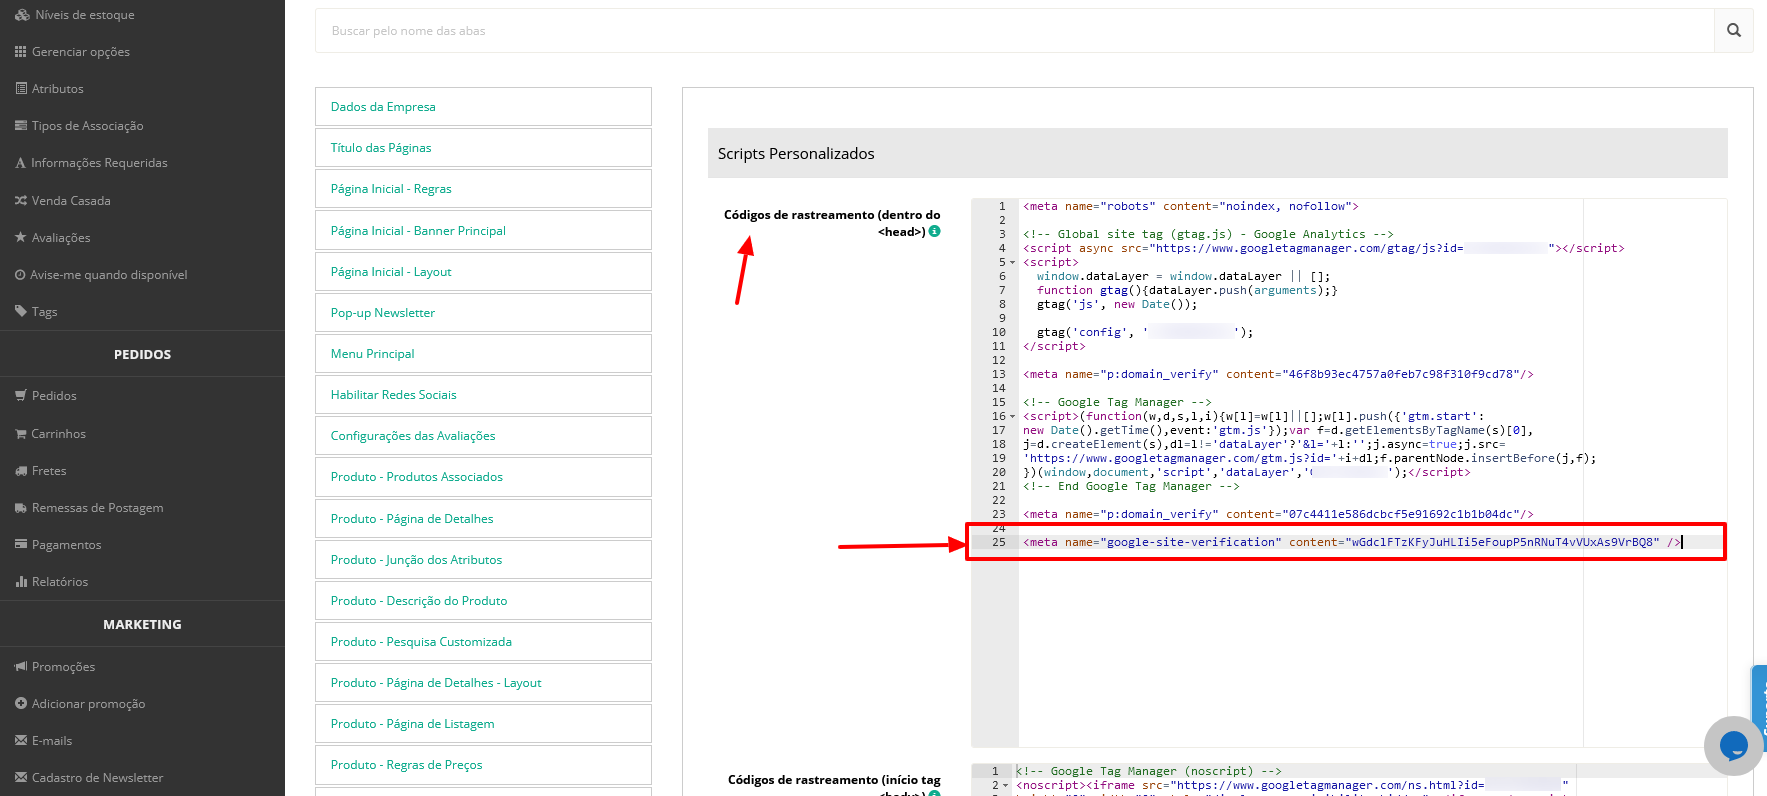Collapse code fold arrow at line 5
Image resolution: width=1767 pixels, height=796 pixels.
(1012, 263)
